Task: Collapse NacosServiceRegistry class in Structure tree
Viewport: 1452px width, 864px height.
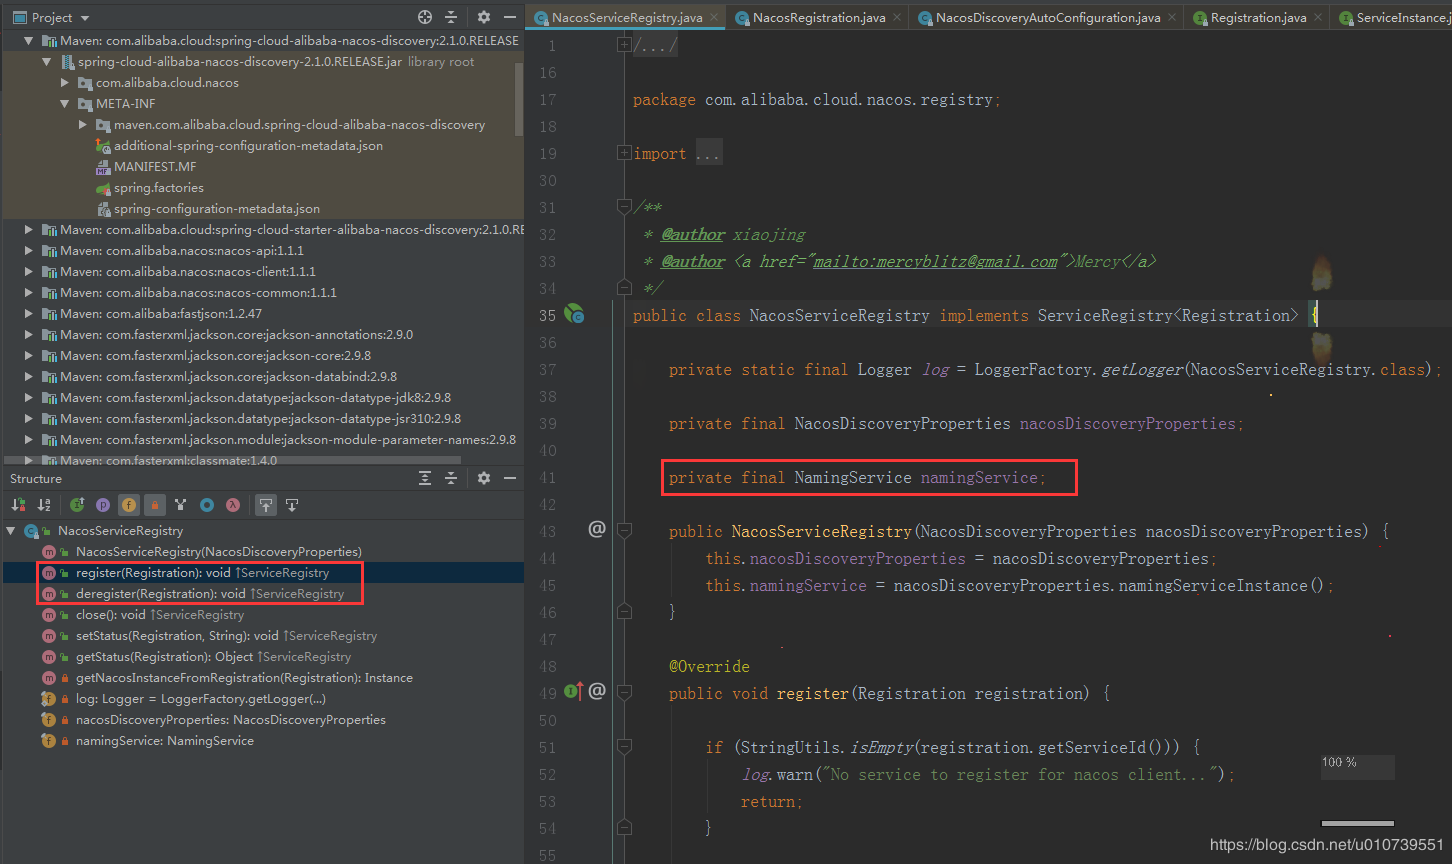Action: tap(12, 531)
